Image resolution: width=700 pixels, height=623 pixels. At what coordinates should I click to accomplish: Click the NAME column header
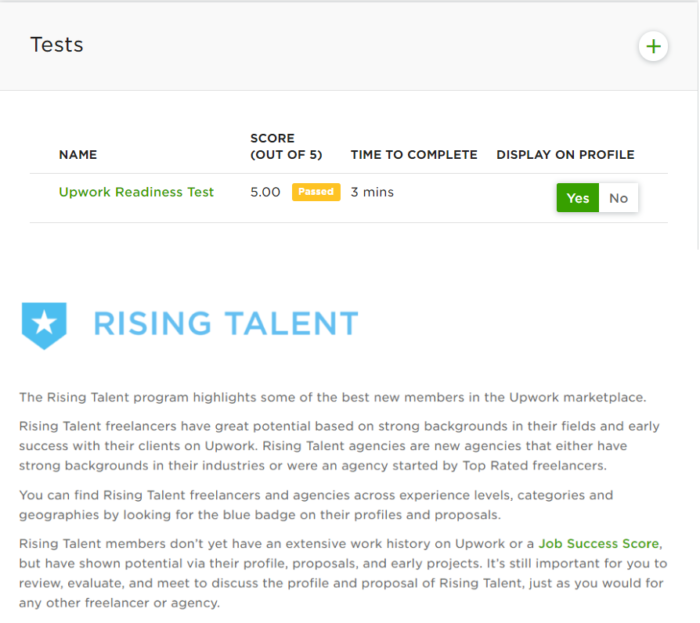click(78, 155)
